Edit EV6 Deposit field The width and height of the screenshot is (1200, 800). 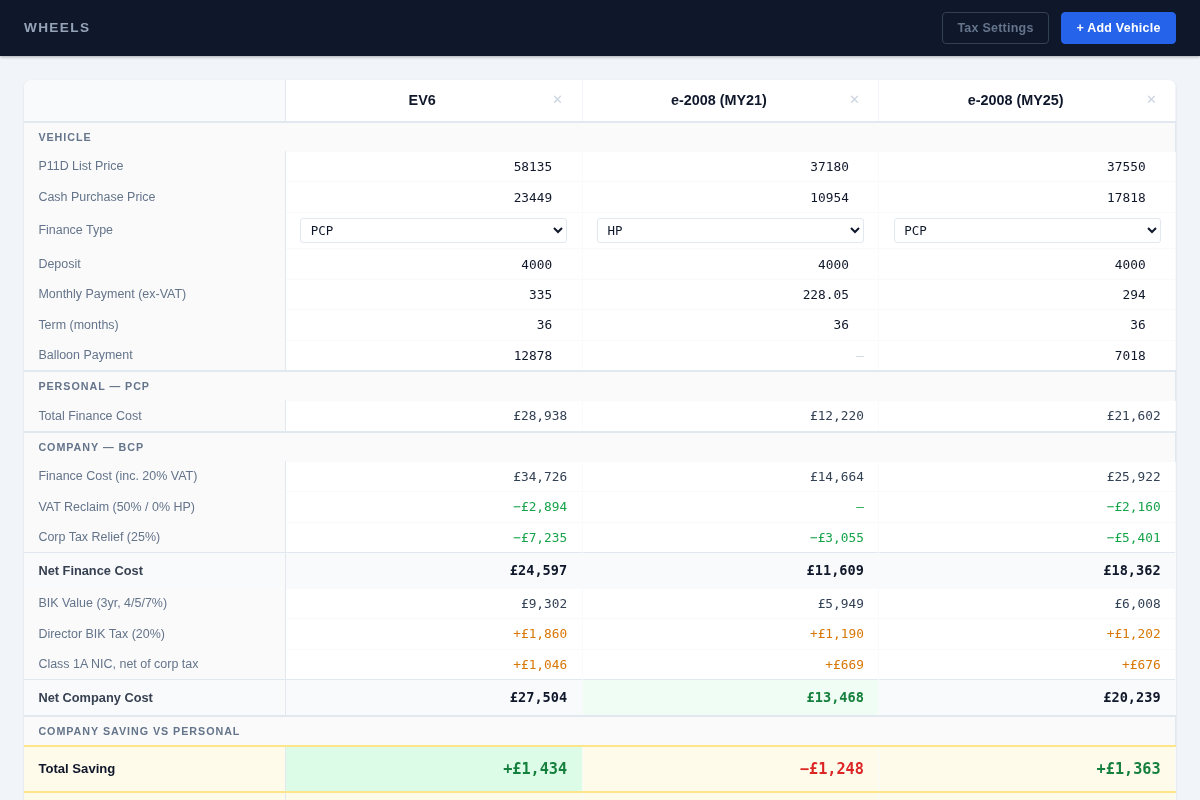[x=433, y=264]
